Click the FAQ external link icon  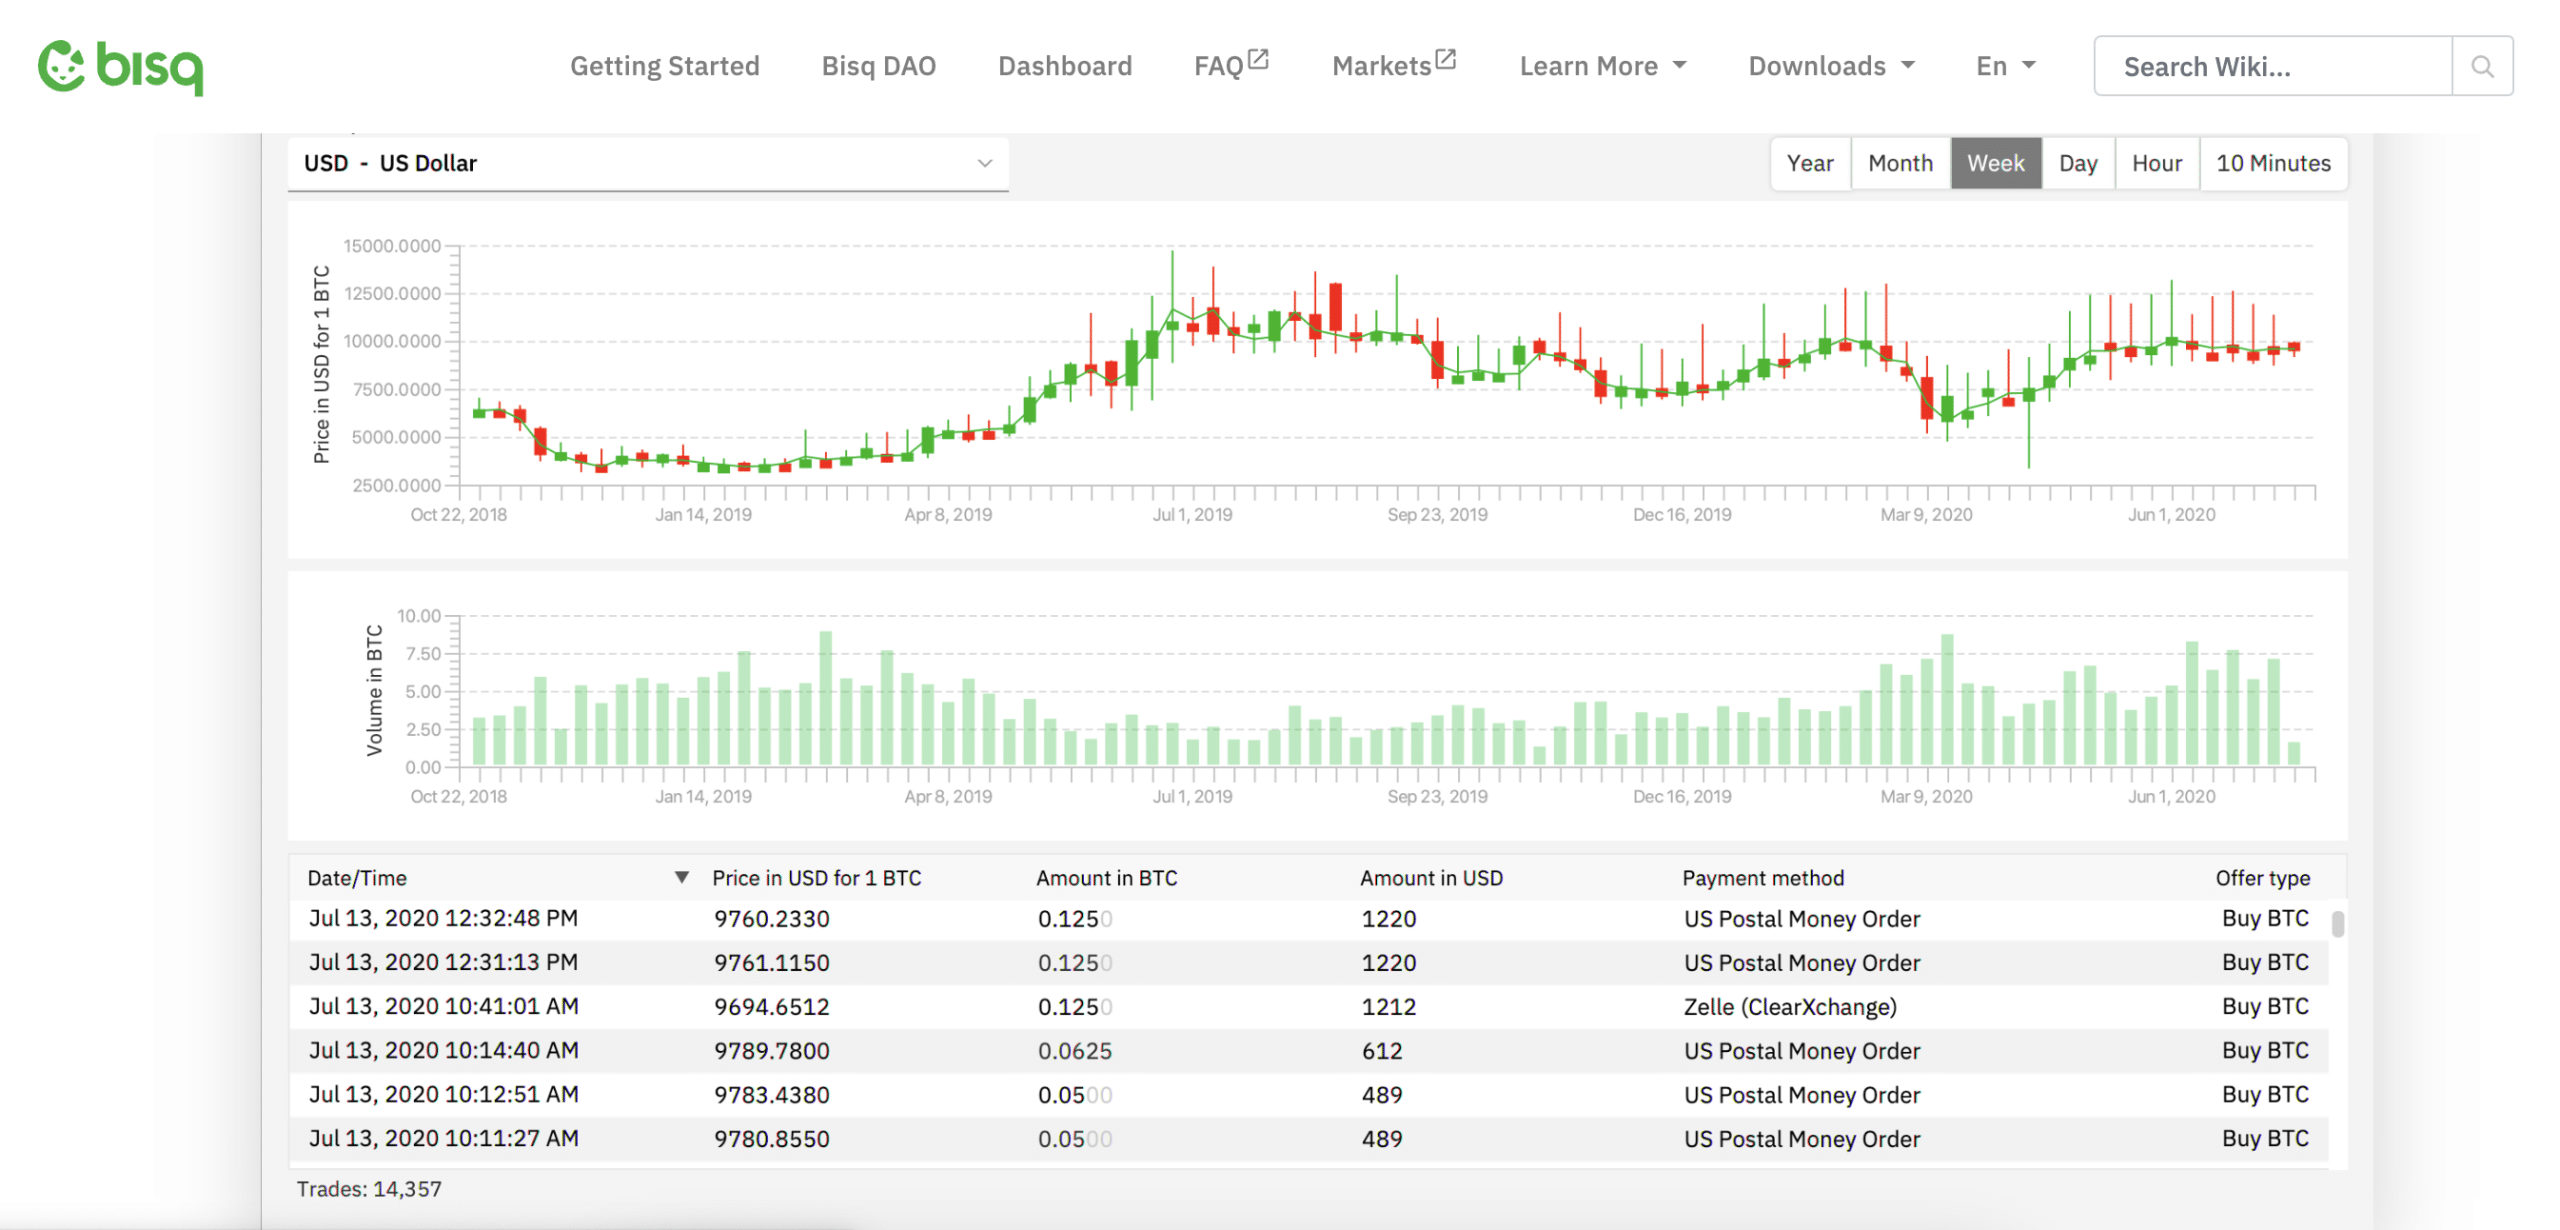[1259, 60]
